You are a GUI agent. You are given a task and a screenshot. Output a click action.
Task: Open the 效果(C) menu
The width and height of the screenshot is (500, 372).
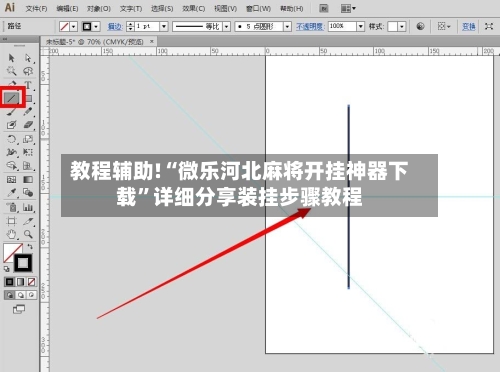point(193,8)
